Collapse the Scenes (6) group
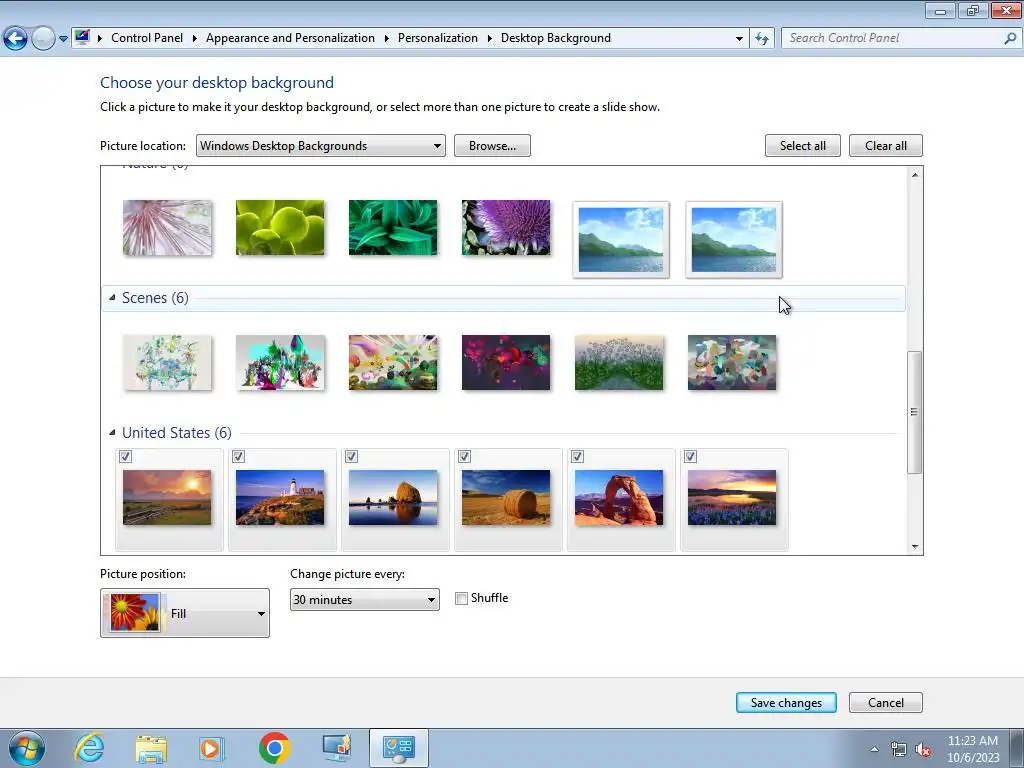This screenshot has width=1024, height=768. [x=112, y=298]
